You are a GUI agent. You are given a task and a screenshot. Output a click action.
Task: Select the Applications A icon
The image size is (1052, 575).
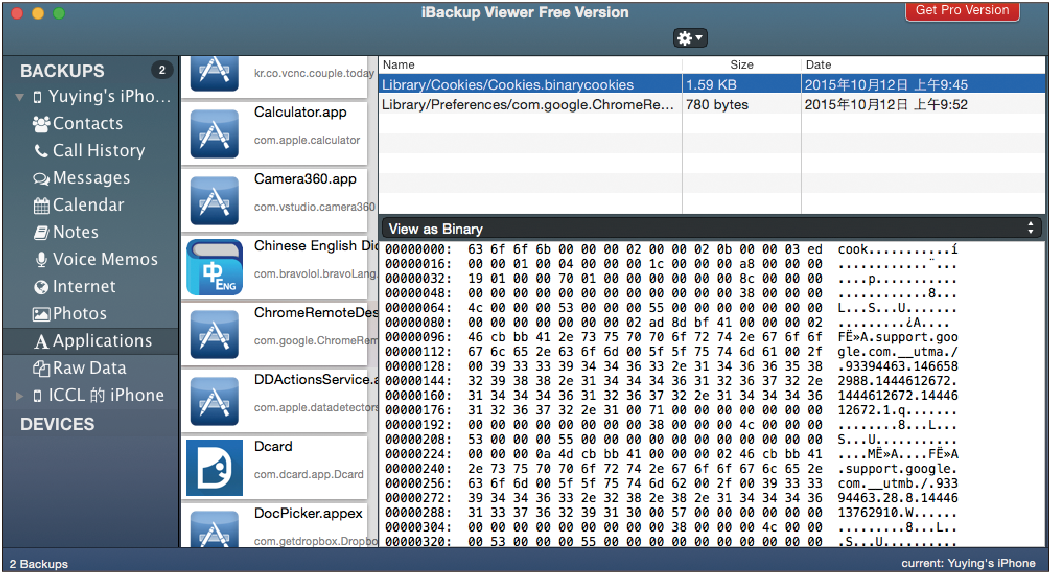42,342
